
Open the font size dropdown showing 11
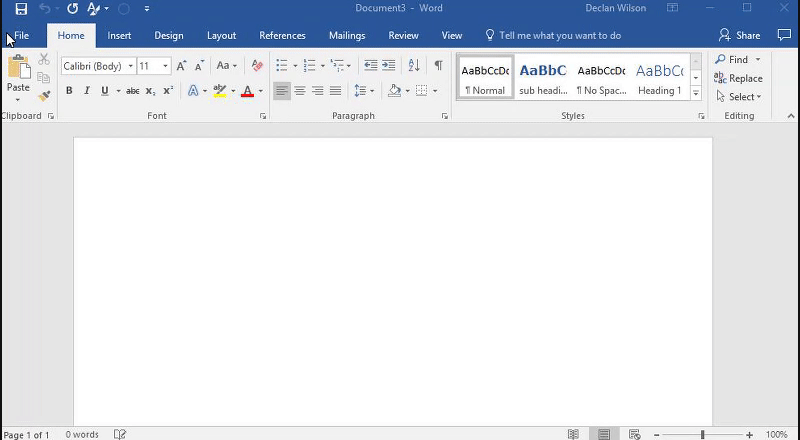pos(166,66)
